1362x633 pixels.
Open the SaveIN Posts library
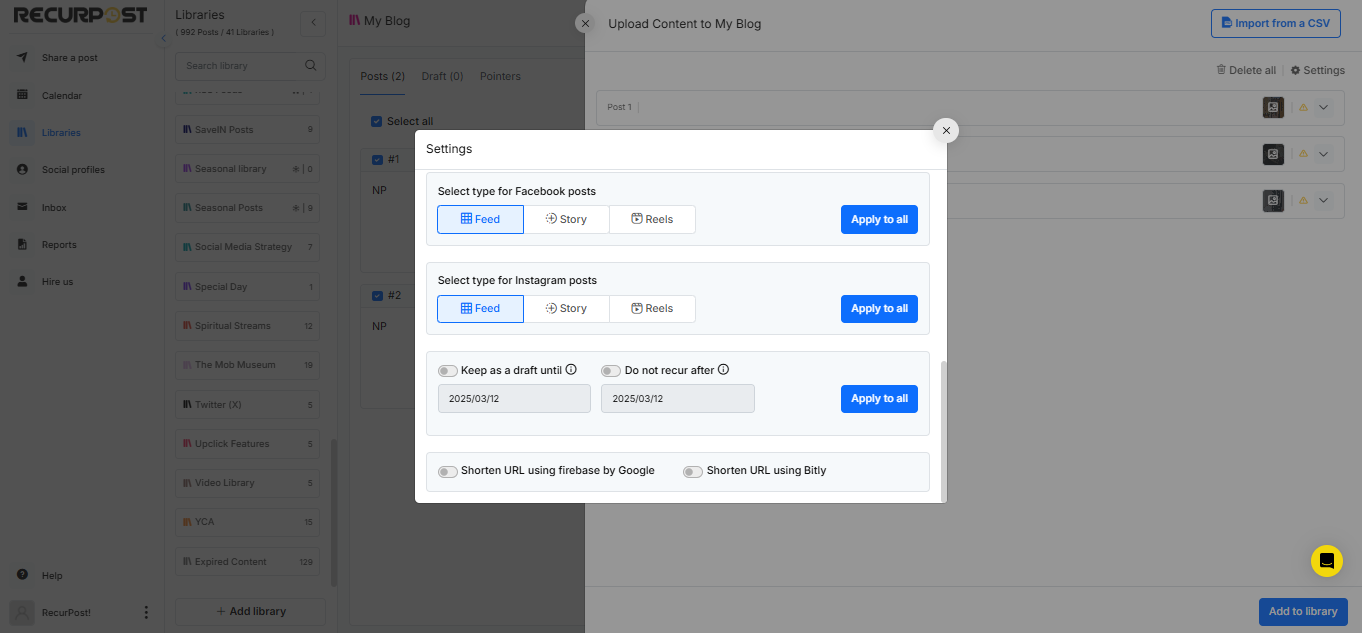247,129
